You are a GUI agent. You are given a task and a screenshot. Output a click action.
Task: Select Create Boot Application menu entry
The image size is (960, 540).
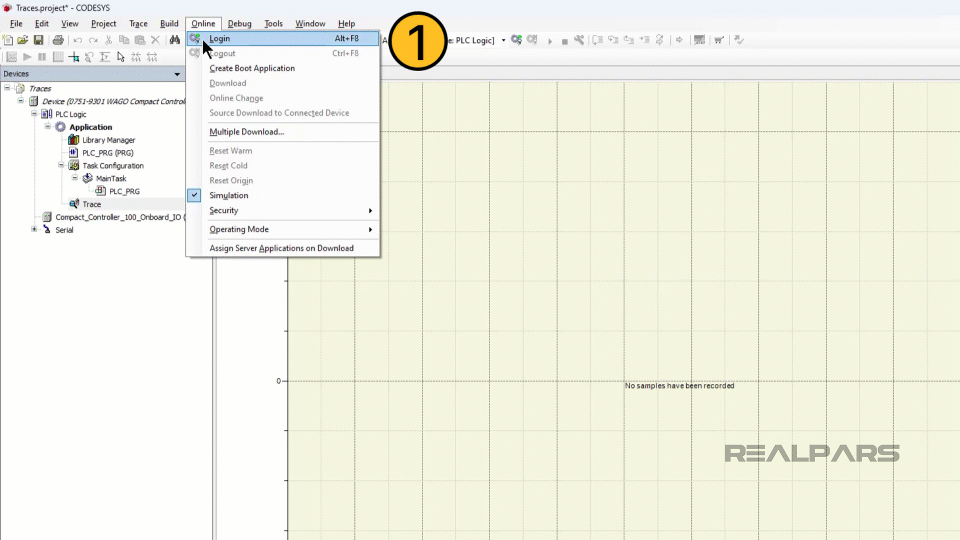click(x=283, y=69)
